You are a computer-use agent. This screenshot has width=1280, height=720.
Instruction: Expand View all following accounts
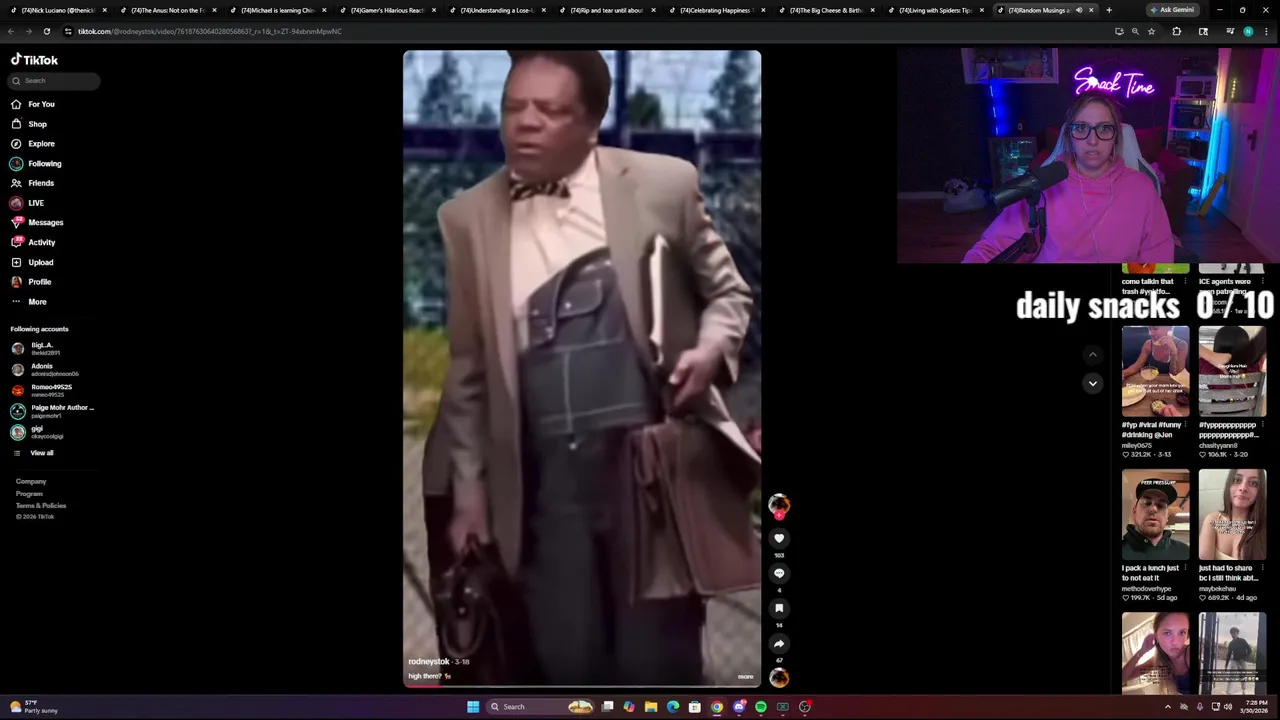coord(33,453)
